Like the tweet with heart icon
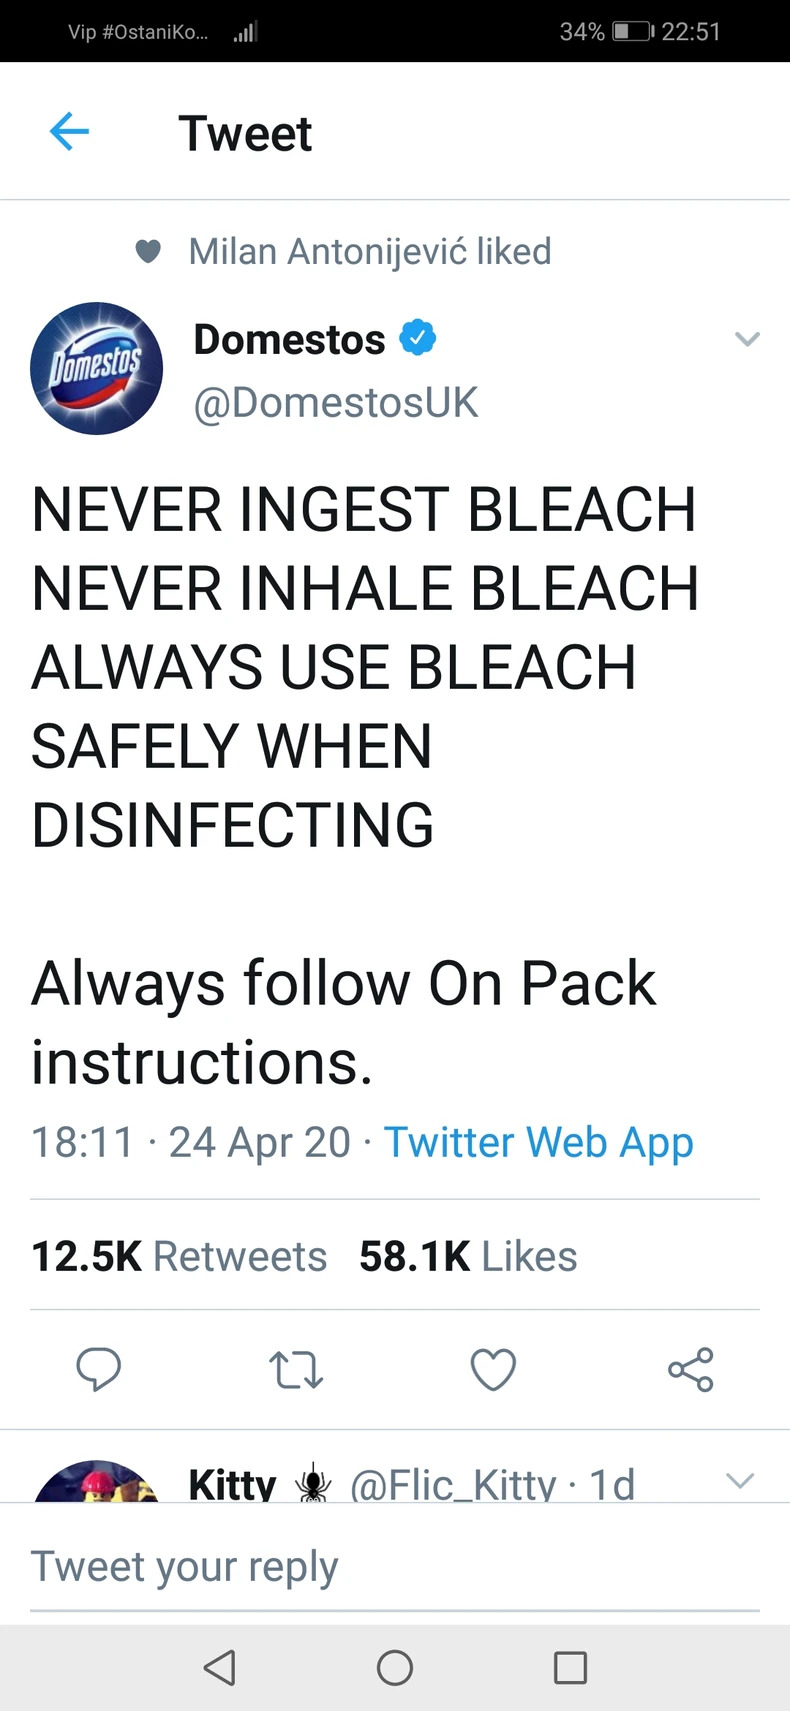This screenshot has width=790, height=1711. point(493,1370)
